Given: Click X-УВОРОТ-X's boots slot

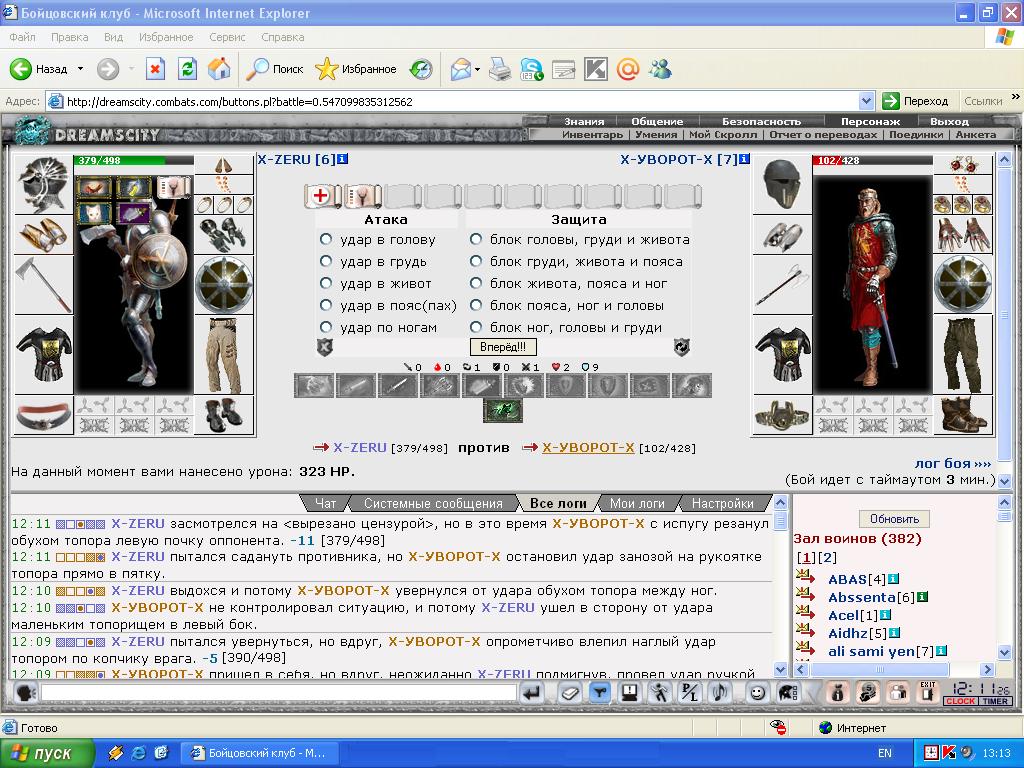Looking at the screenshot, I should [x=963, y=415].
